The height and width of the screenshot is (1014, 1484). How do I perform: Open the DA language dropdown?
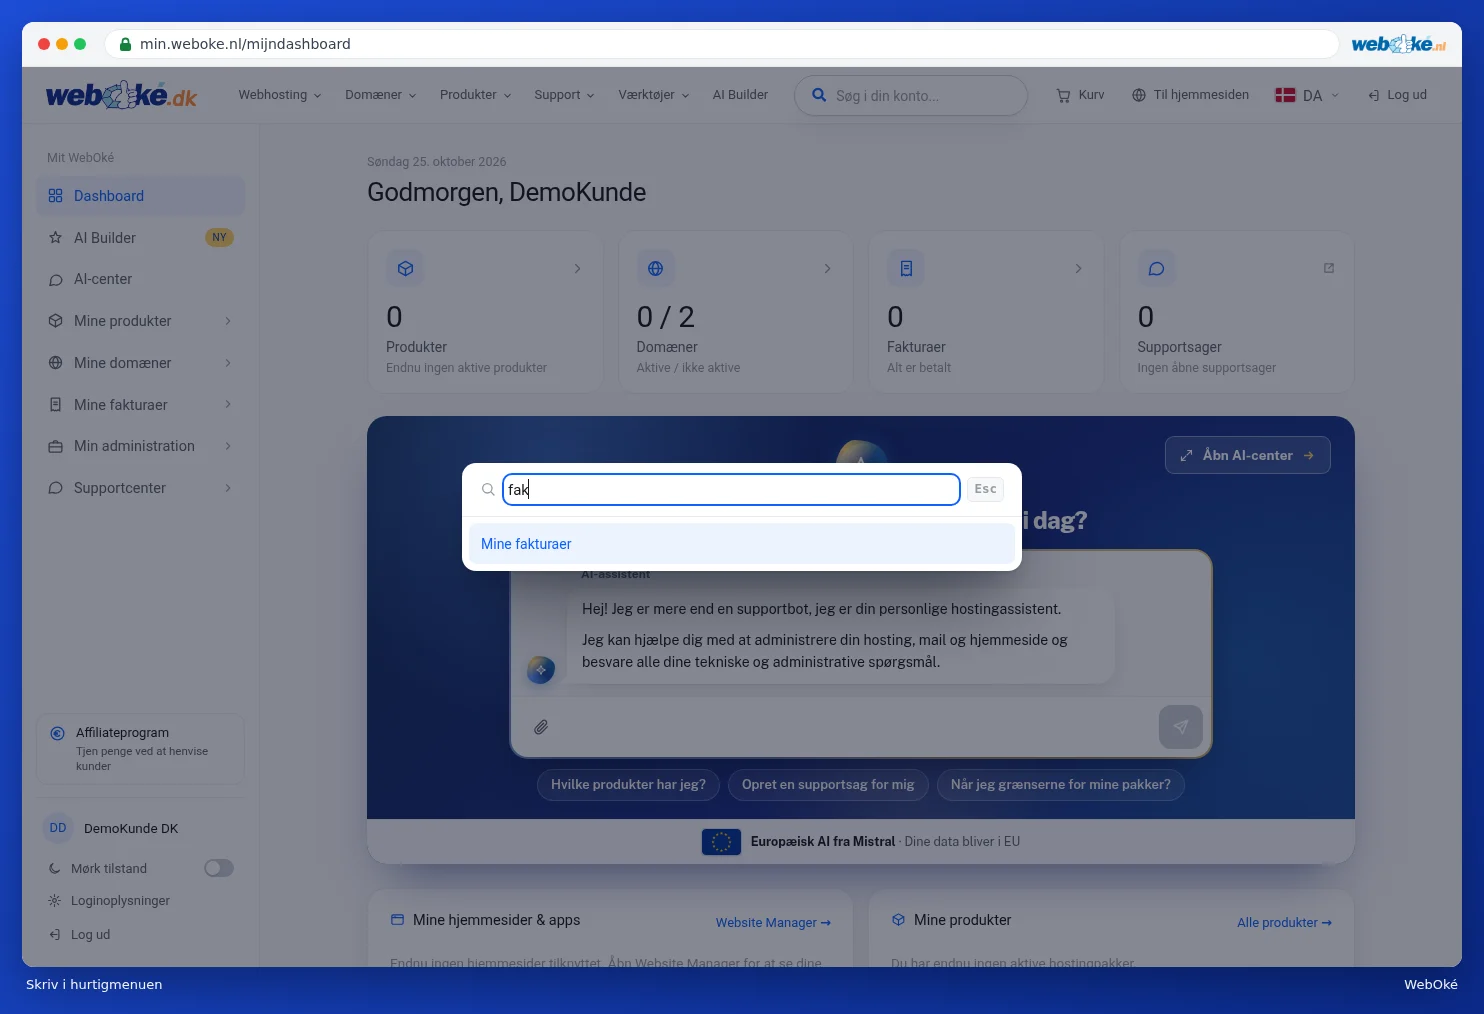coord(1306,95)
